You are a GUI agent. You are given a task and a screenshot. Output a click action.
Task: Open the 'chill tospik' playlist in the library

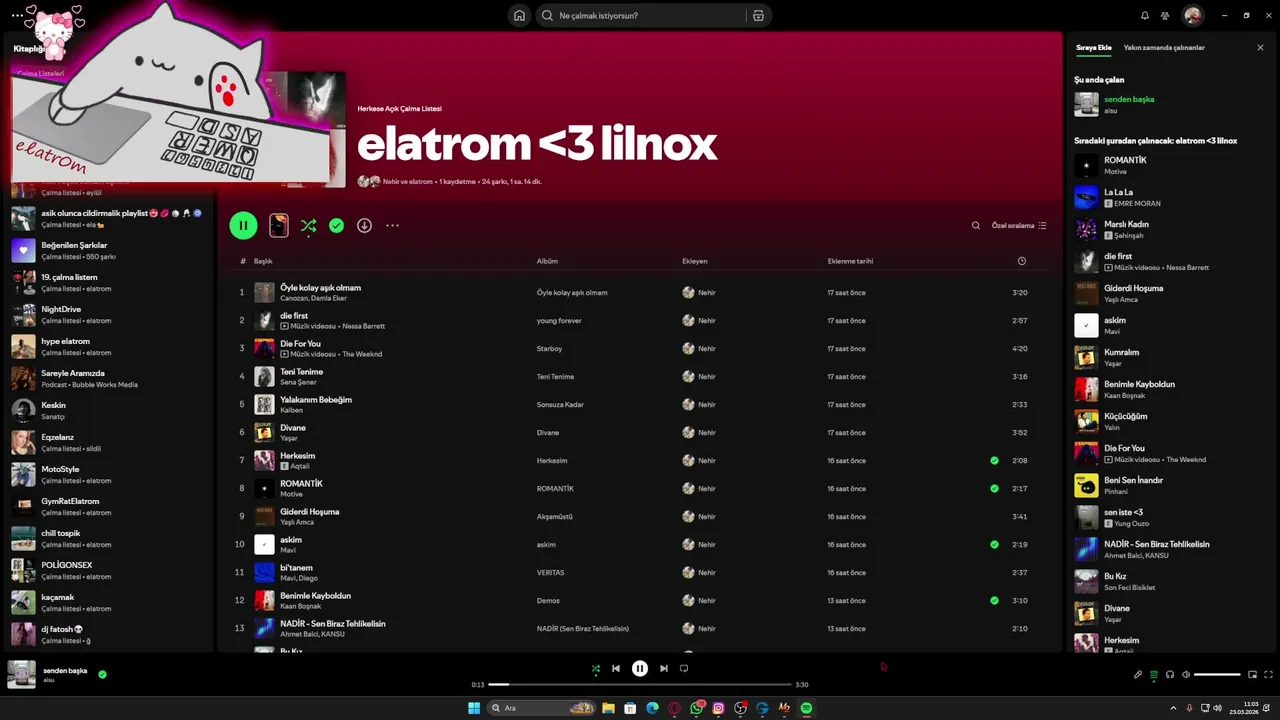click(x=110, y=538)
